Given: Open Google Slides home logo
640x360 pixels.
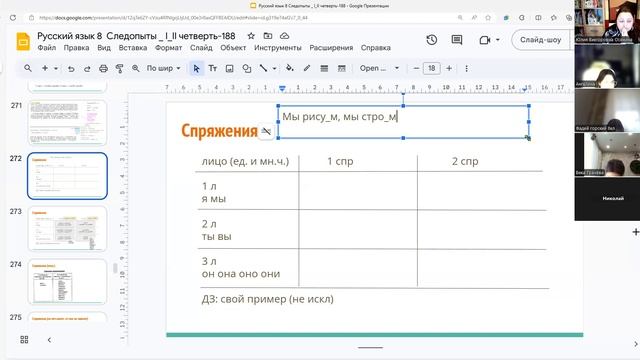Looking at the screenshot, I should point(23,42).
